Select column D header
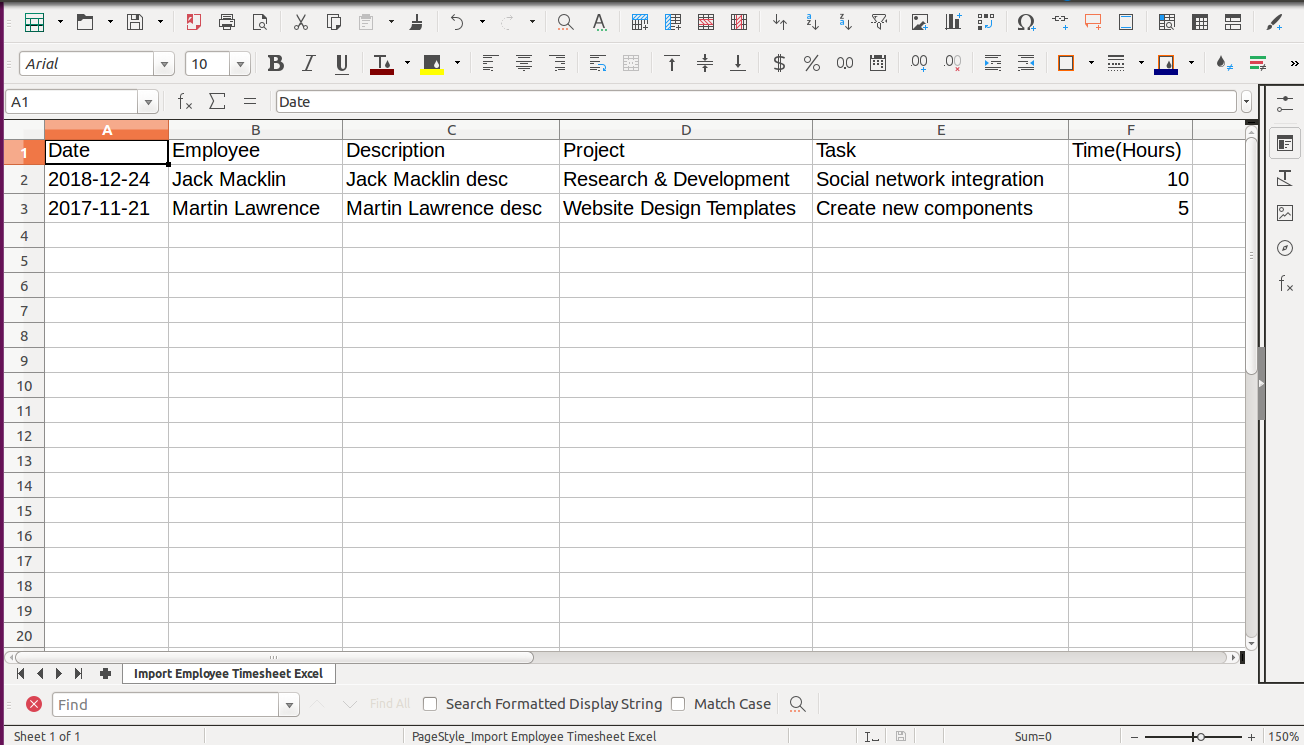 (x=686, y=130)
